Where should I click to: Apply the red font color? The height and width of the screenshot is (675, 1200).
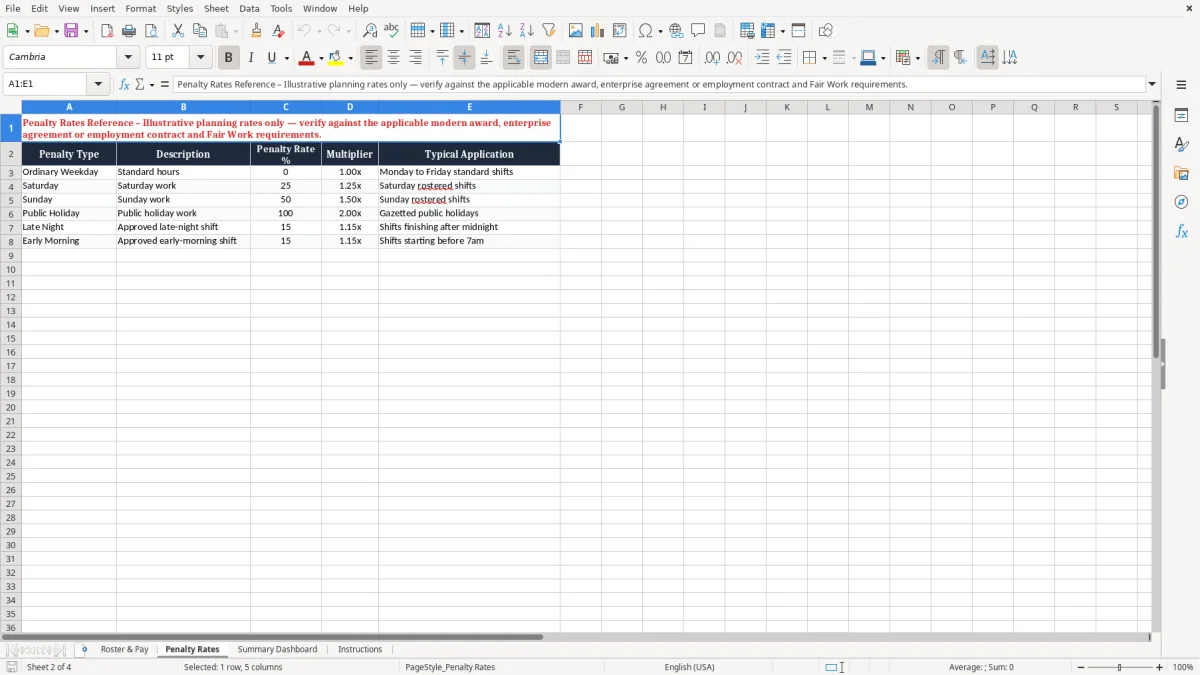click(x=308, y=58)
